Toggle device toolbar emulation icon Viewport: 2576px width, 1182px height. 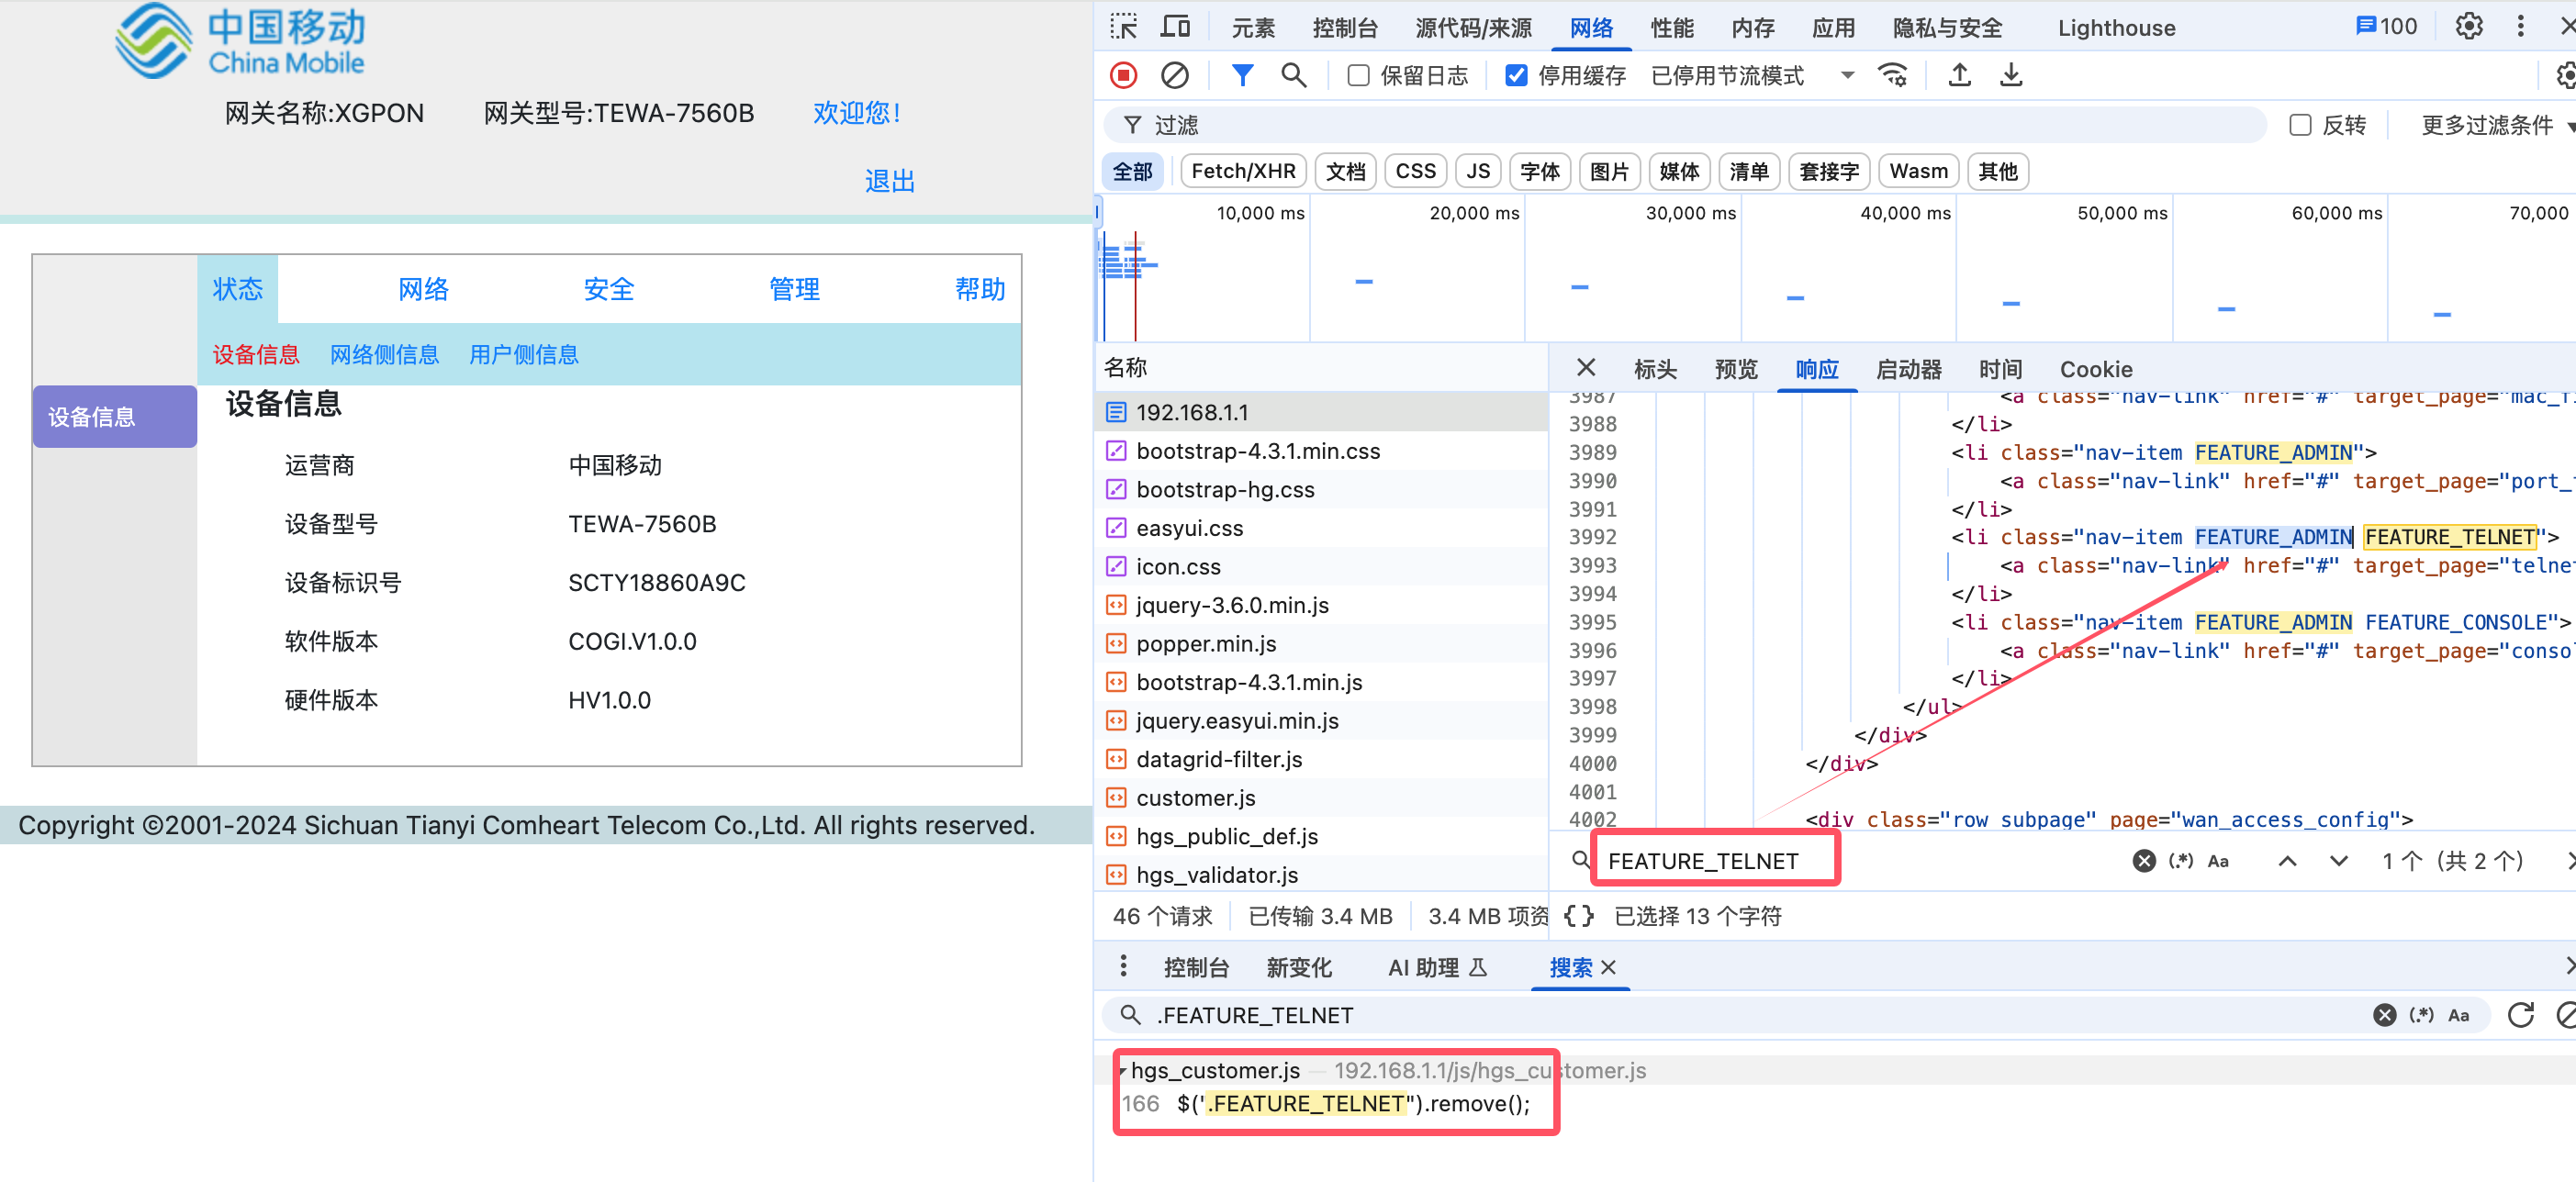click(1175, 27)
